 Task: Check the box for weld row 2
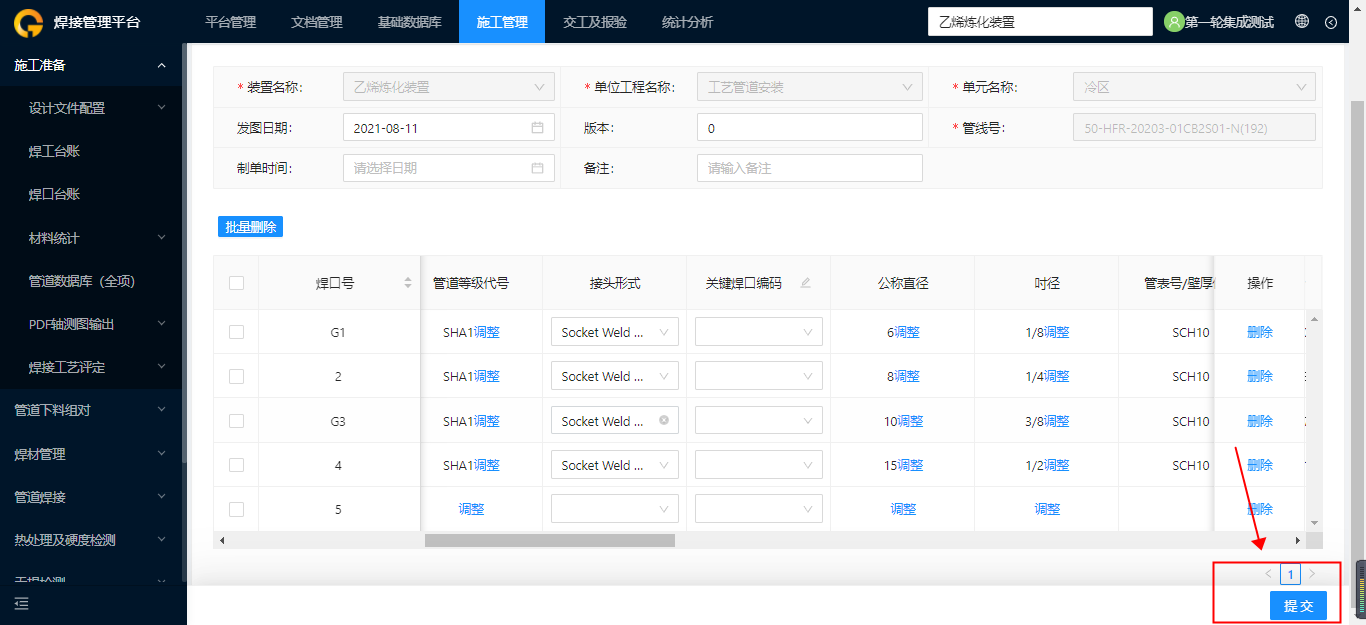point(236,376)
